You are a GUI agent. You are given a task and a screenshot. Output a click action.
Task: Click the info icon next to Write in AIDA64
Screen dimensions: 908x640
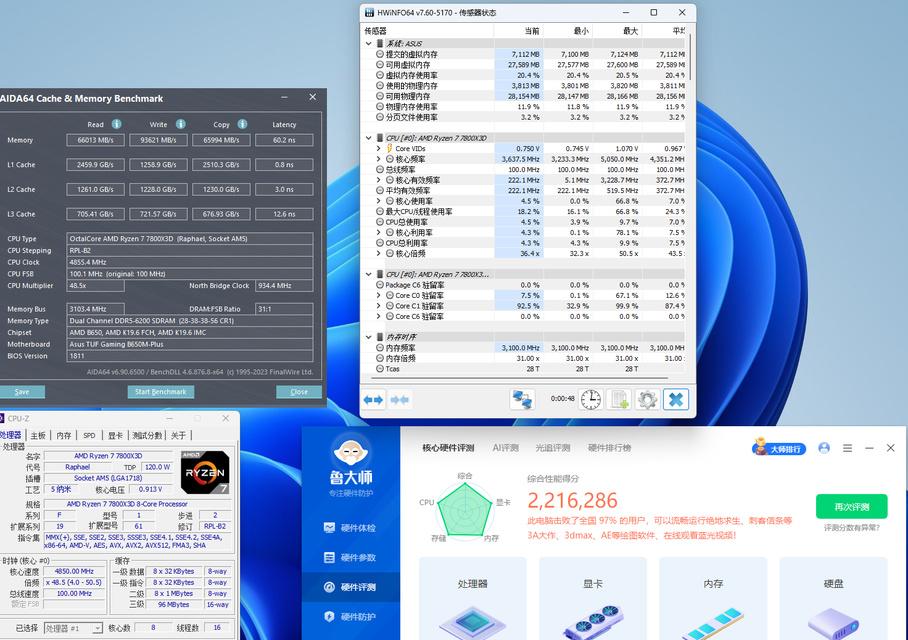coord(181,124)
